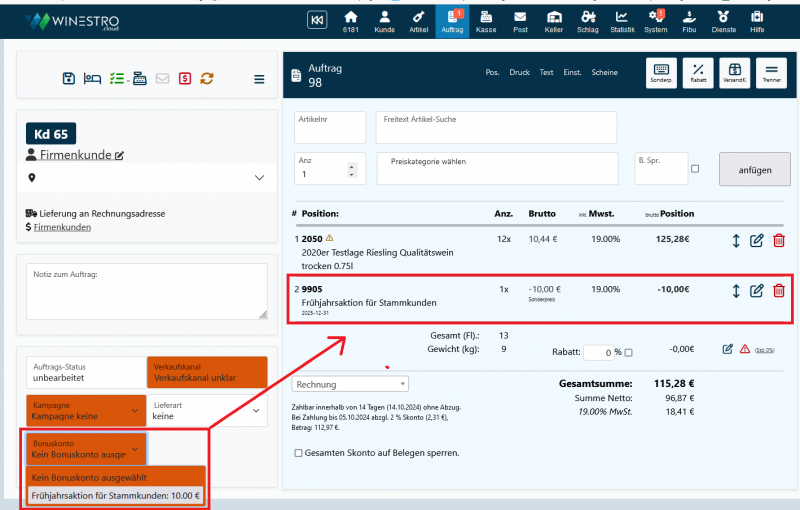Click the orange refresh arrows icon
Viewport: 800px width, 510px height.
(207, 79)
